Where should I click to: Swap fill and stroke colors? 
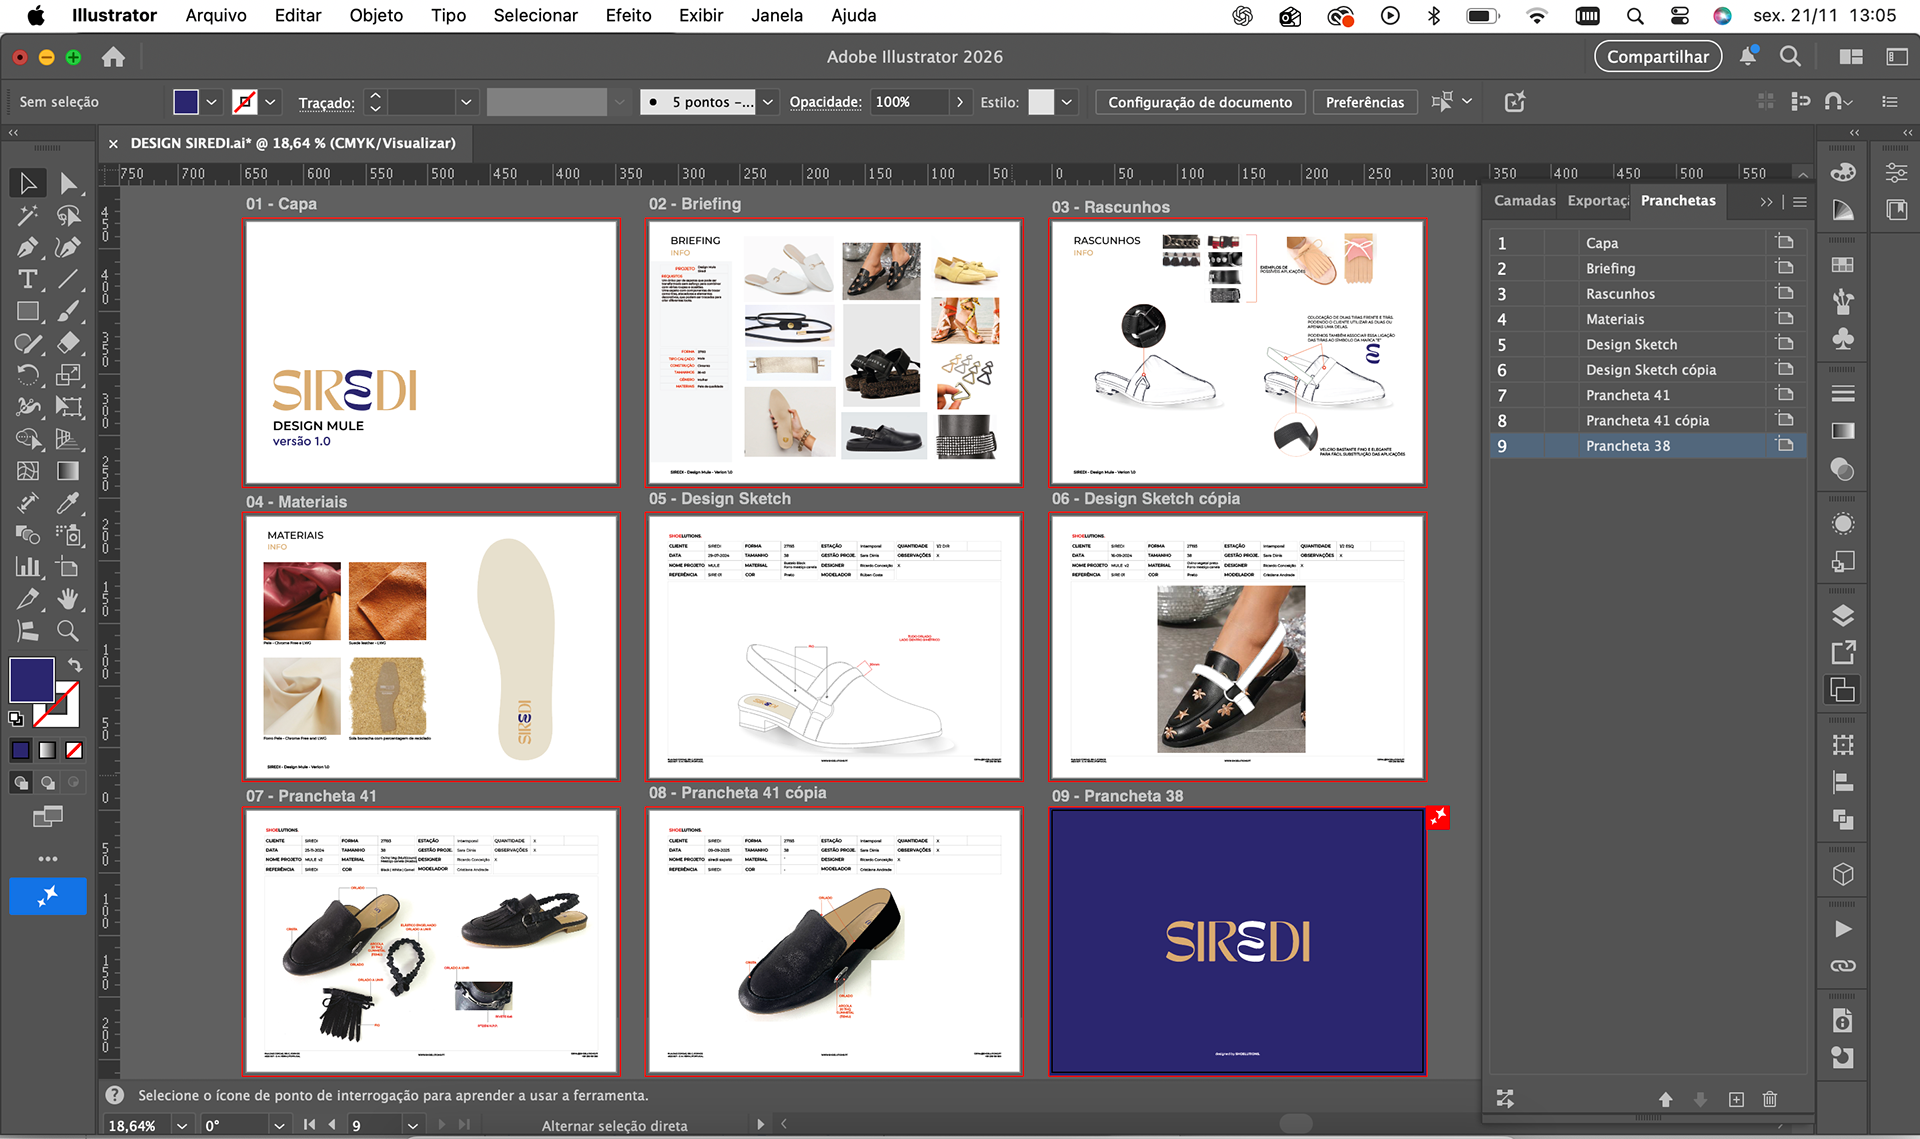[x=75, y=664]
